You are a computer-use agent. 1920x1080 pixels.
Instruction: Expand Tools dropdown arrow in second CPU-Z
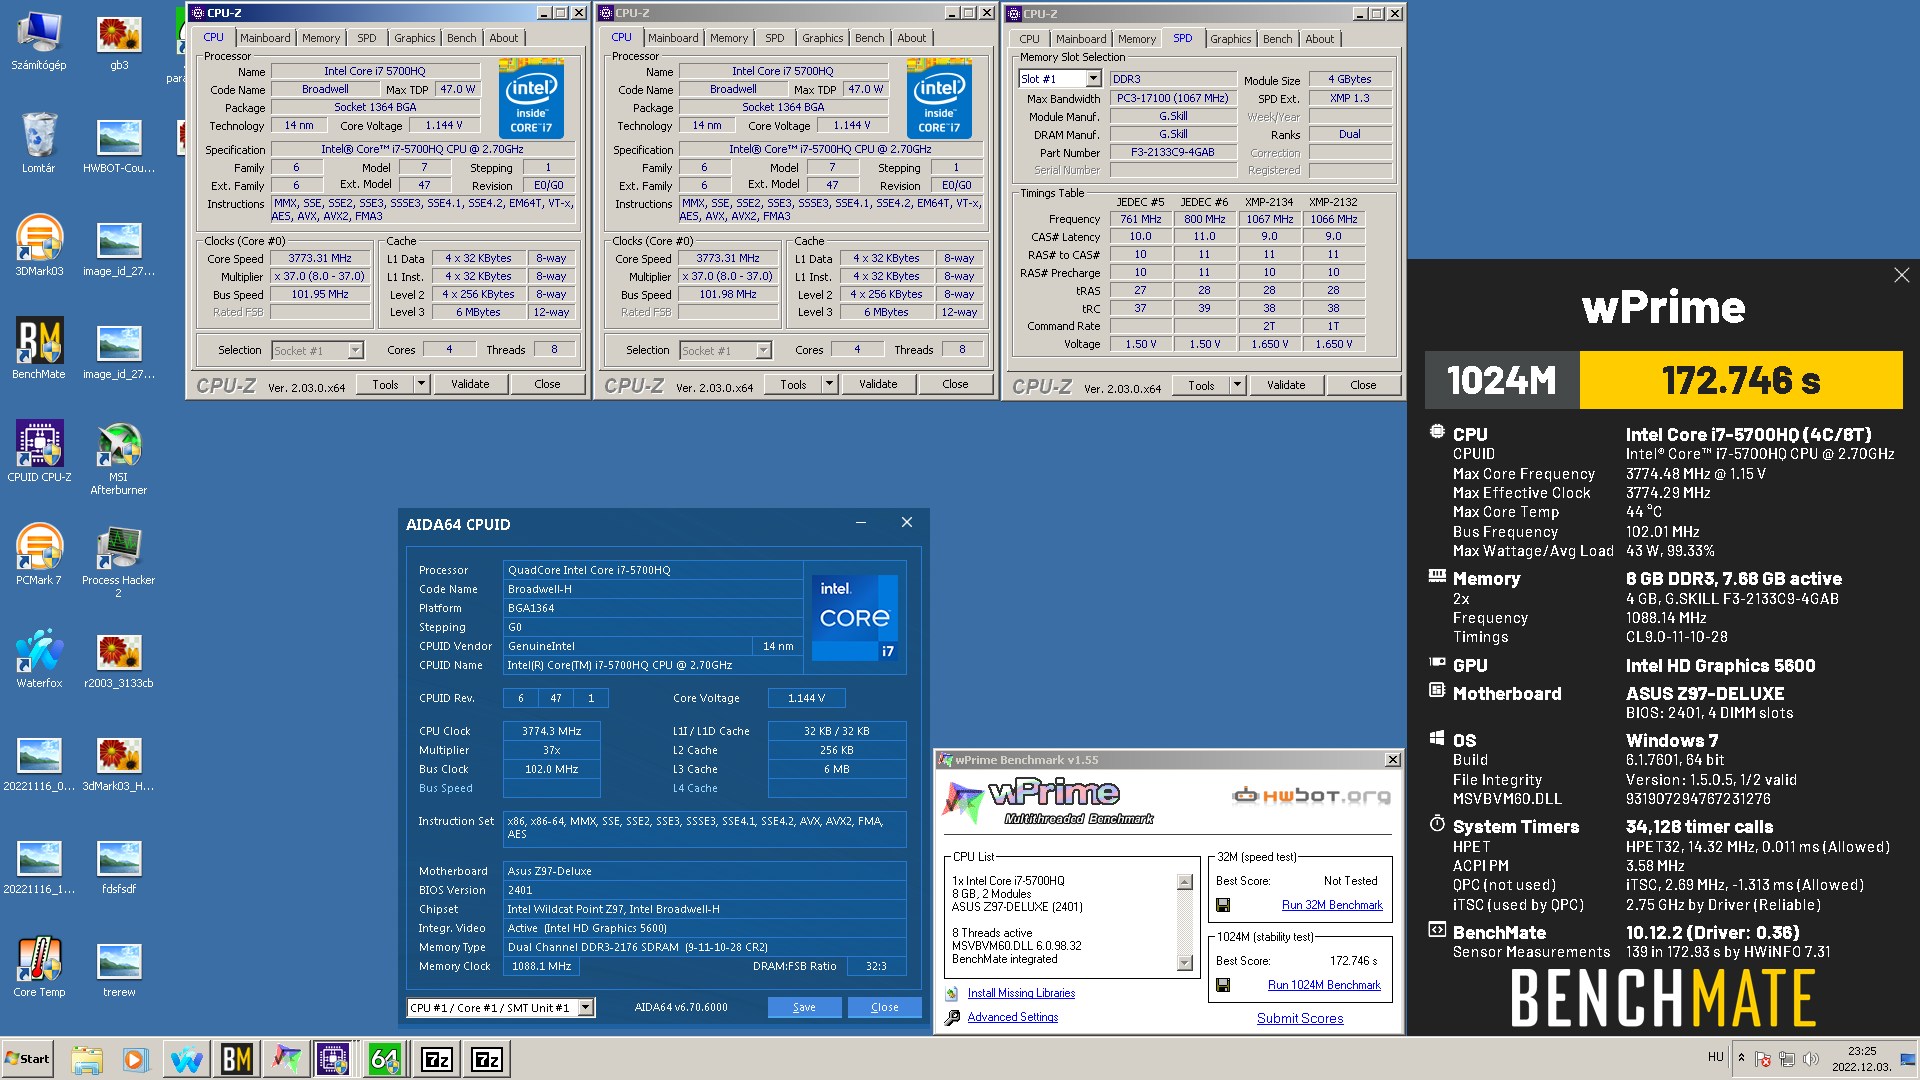click(829, 384)
